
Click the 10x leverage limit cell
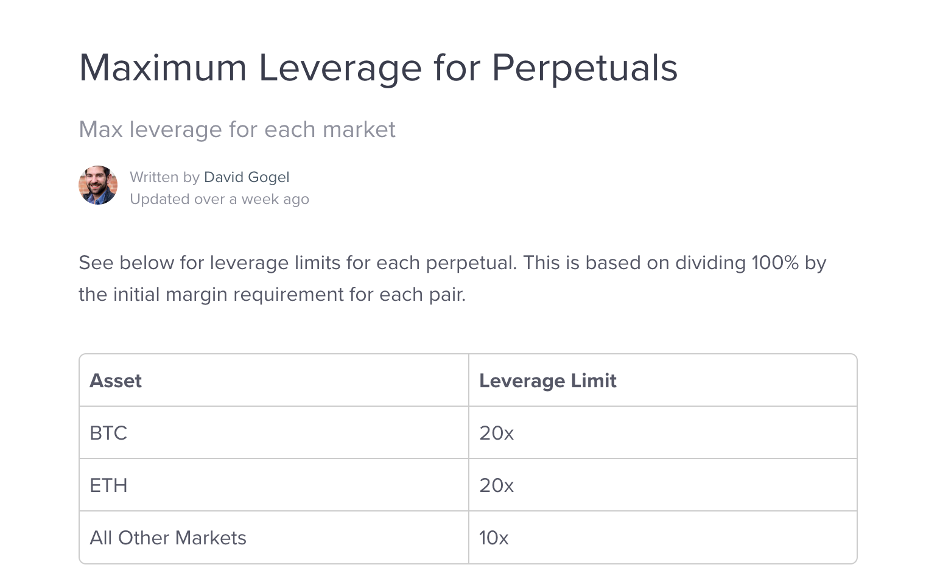pyautogui.click(x=494, y=537)
